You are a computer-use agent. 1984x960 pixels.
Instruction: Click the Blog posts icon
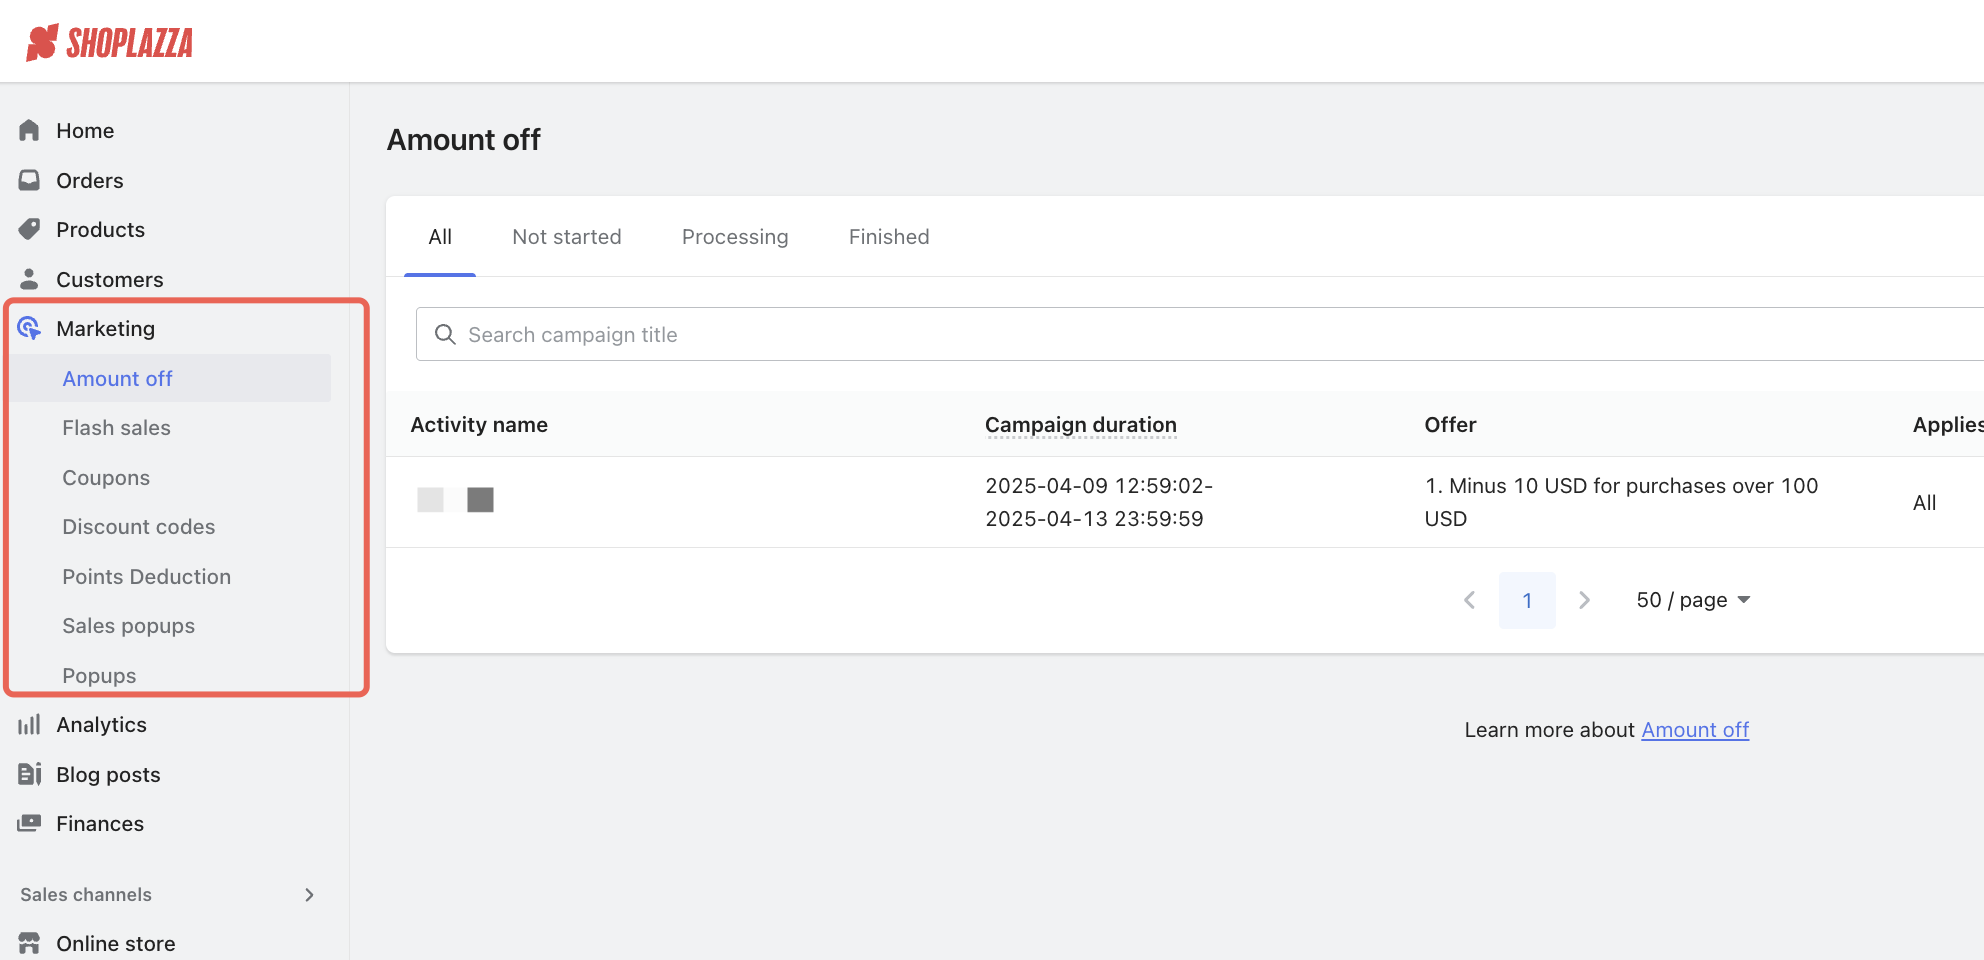[29, 774]
